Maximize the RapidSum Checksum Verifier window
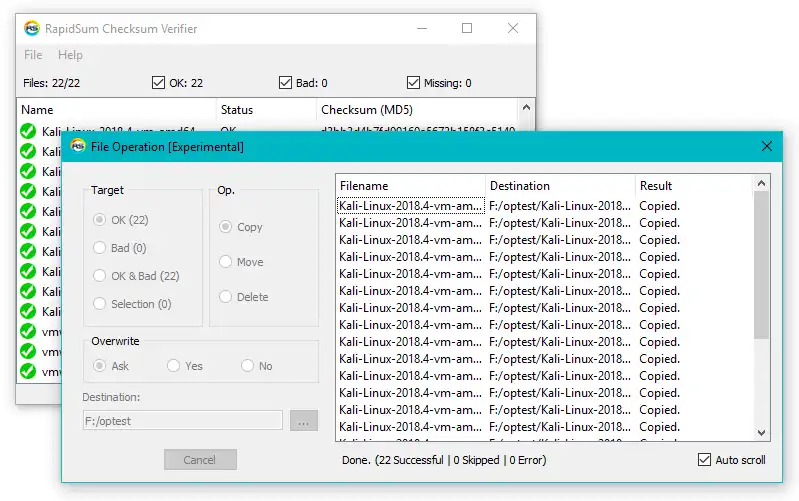The width and height of the screenshot is (799, 501). (467, 29)
